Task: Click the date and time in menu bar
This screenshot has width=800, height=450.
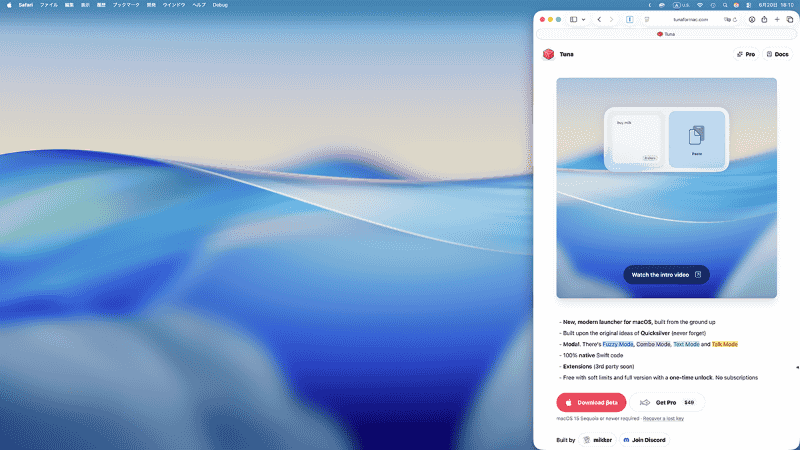Action: pos(776,5)
